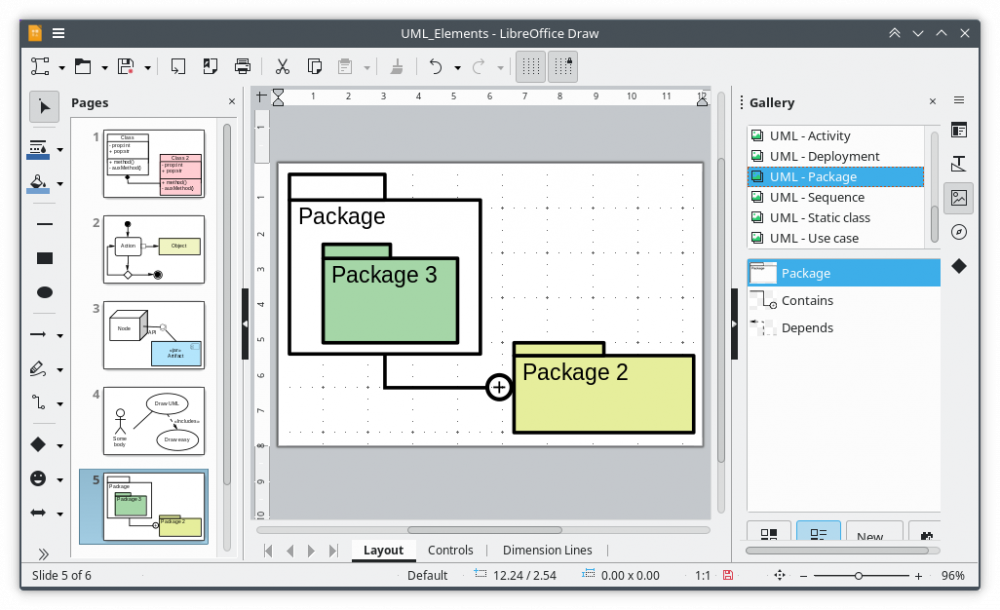Switch to the Dimension Lines tab
Screen dimensions: 1000x610
pyautogui.click(x=547, y=550)
